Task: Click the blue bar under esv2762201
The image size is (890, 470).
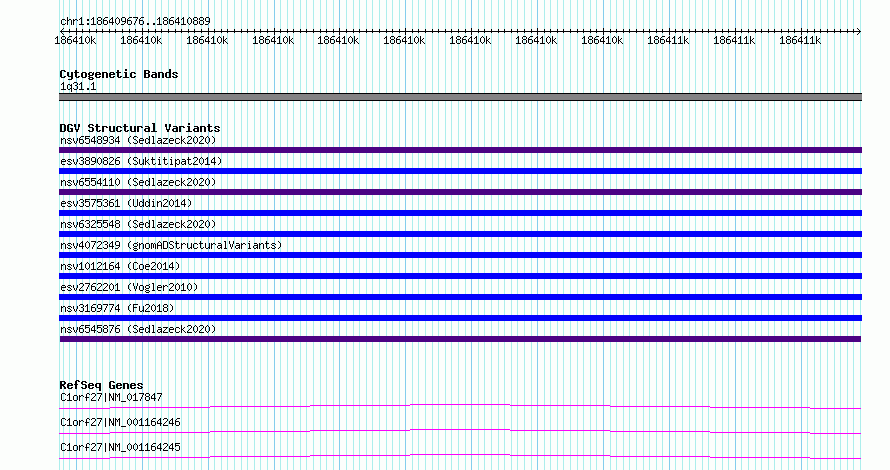Action: coord(460,297)
